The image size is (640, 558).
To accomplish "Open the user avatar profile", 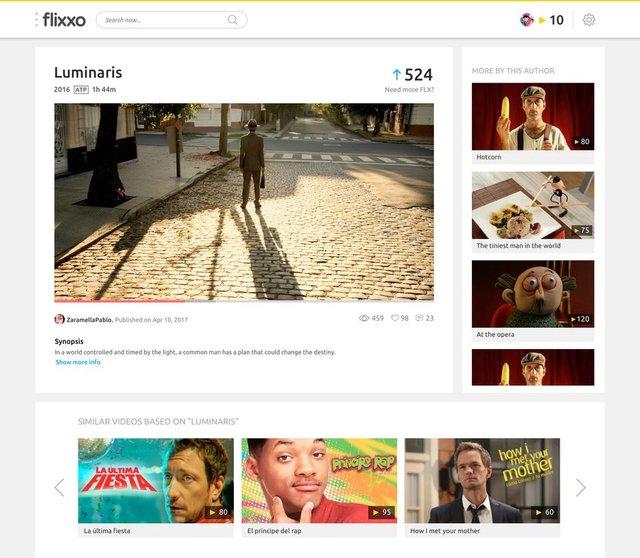I will coord(527,20).
